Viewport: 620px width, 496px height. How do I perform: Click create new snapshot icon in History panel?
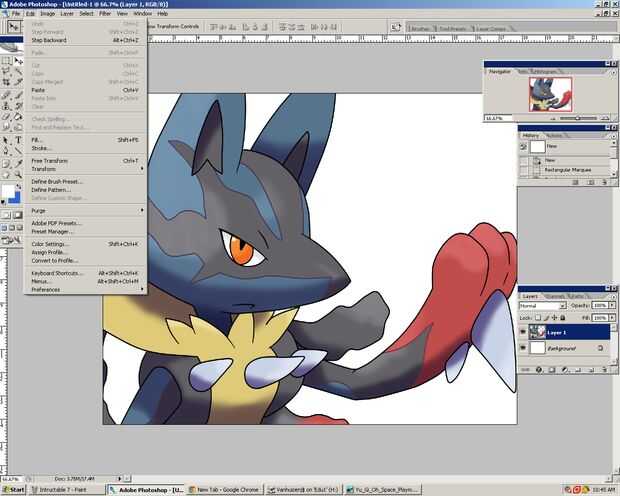(x=591, y=182)
